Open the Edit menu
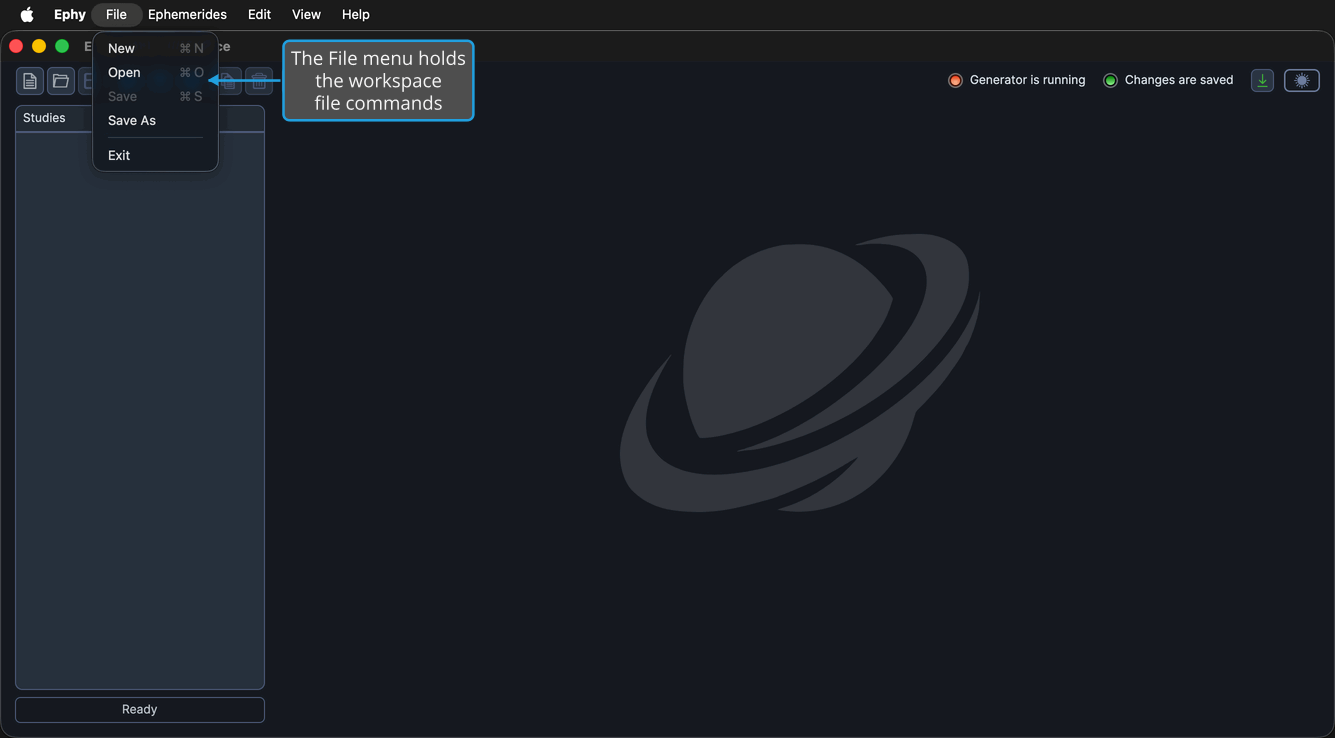Viewport: 1335px width, 738px height. click(259, 14)
